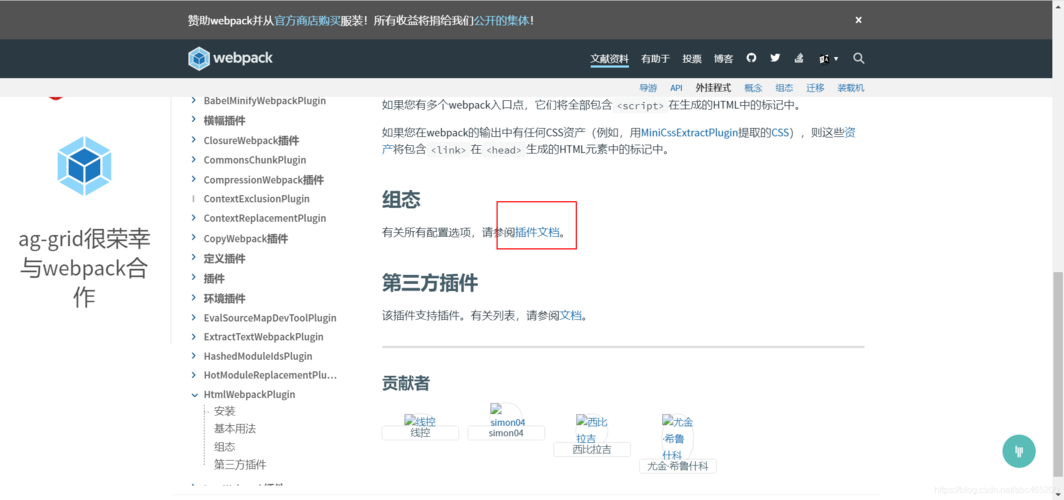Open 博客 top nav item
The height and width of the screenshot is (500, 1064).
[723, 59]
